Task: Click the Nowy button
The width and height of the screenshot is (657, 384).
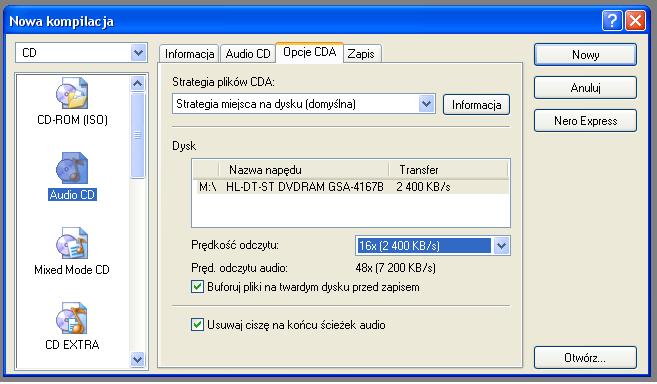Action: [x=585, y=54]
